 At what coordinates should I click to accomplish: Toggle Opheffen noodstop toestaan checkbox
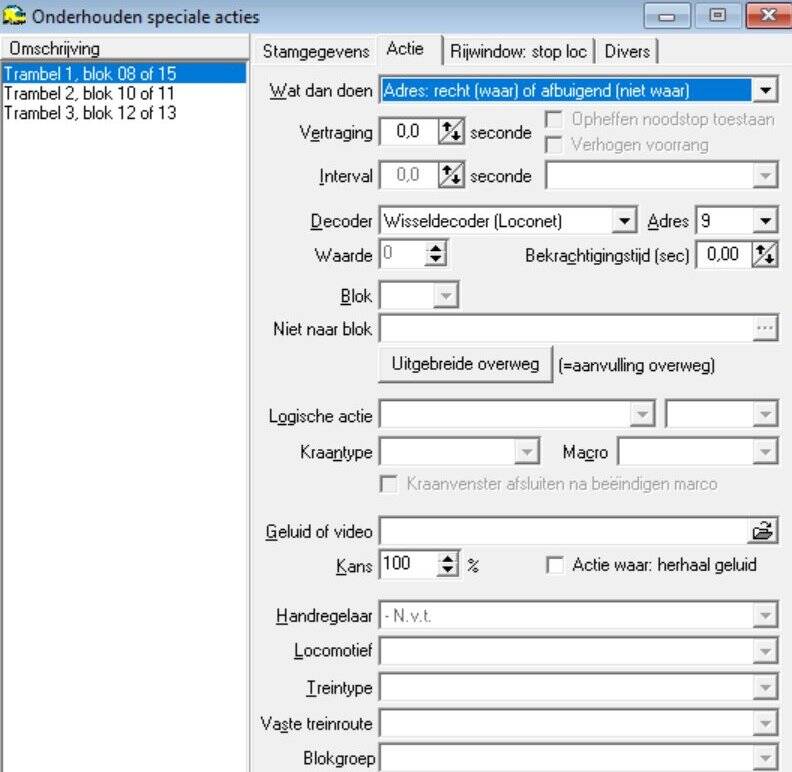pyautogui.click(x=554, y=120)
